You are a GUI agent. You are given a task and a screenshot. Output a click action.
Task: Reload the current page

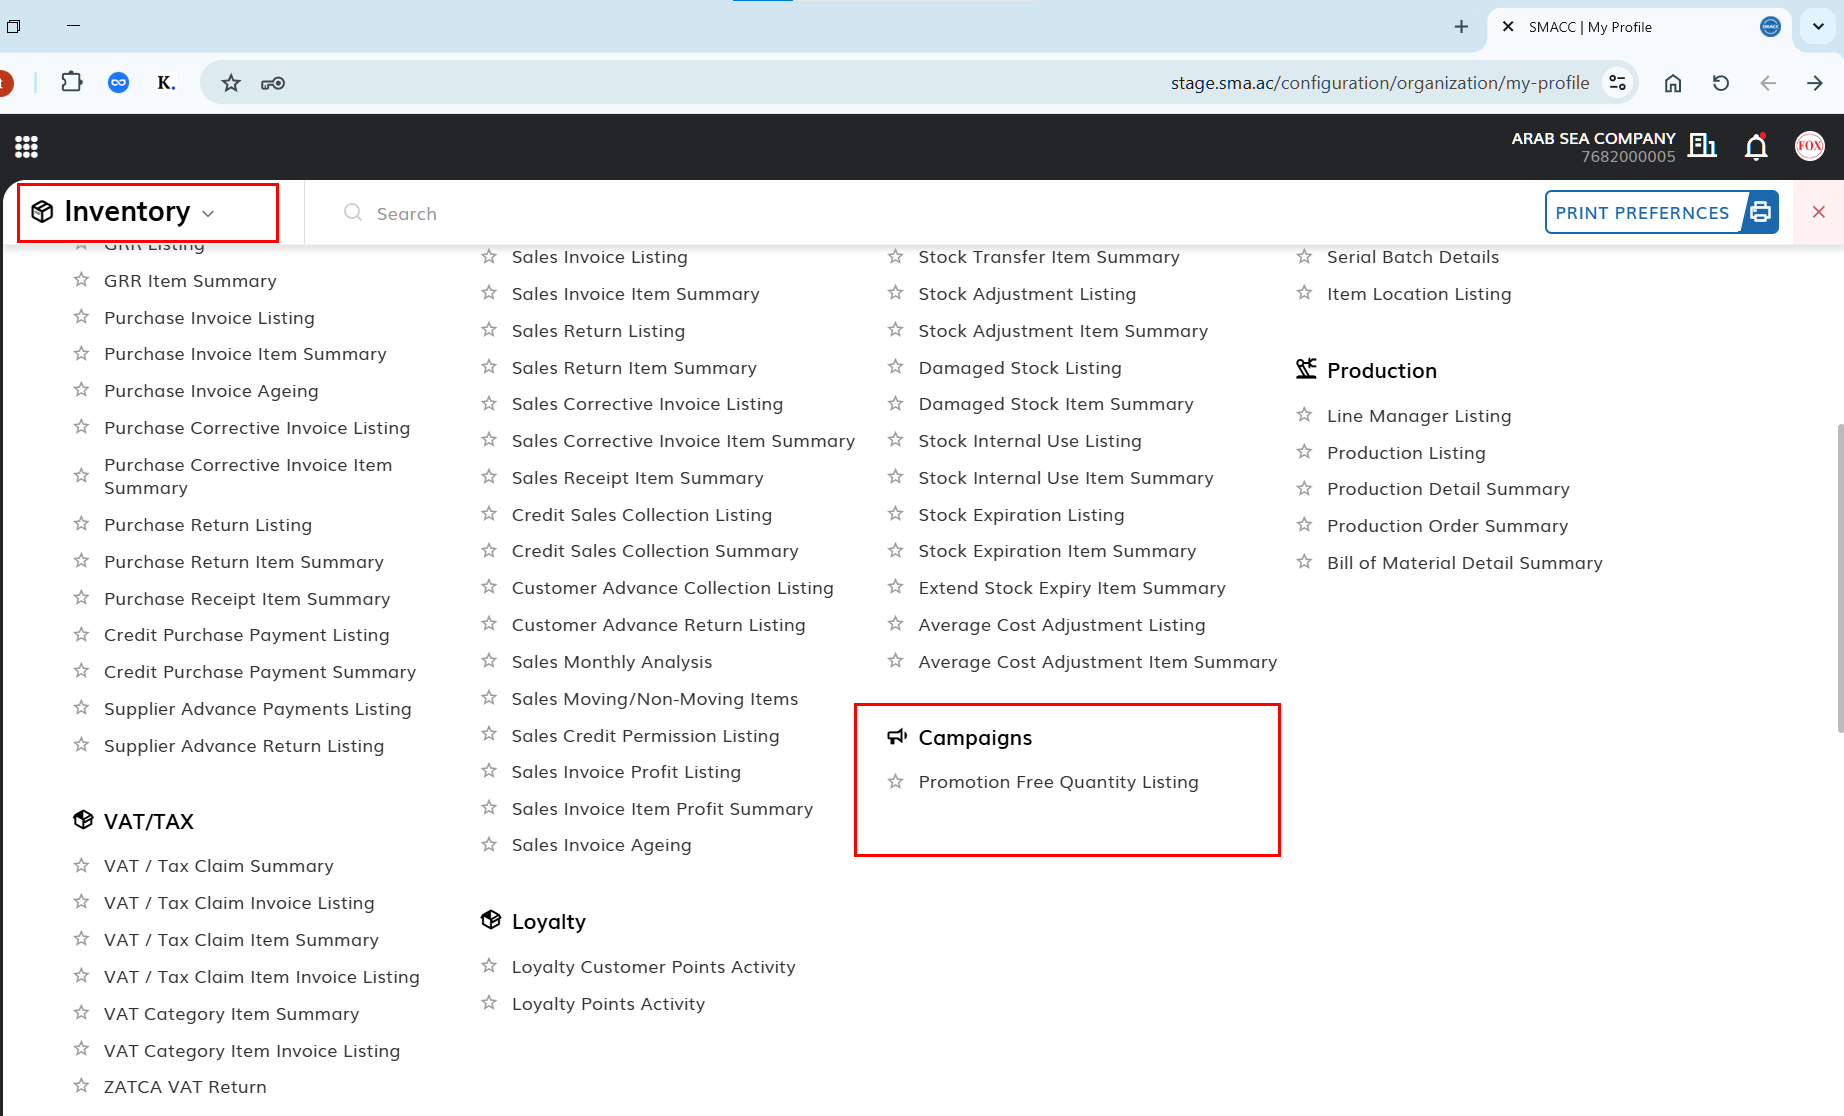tap(1721, 83)
